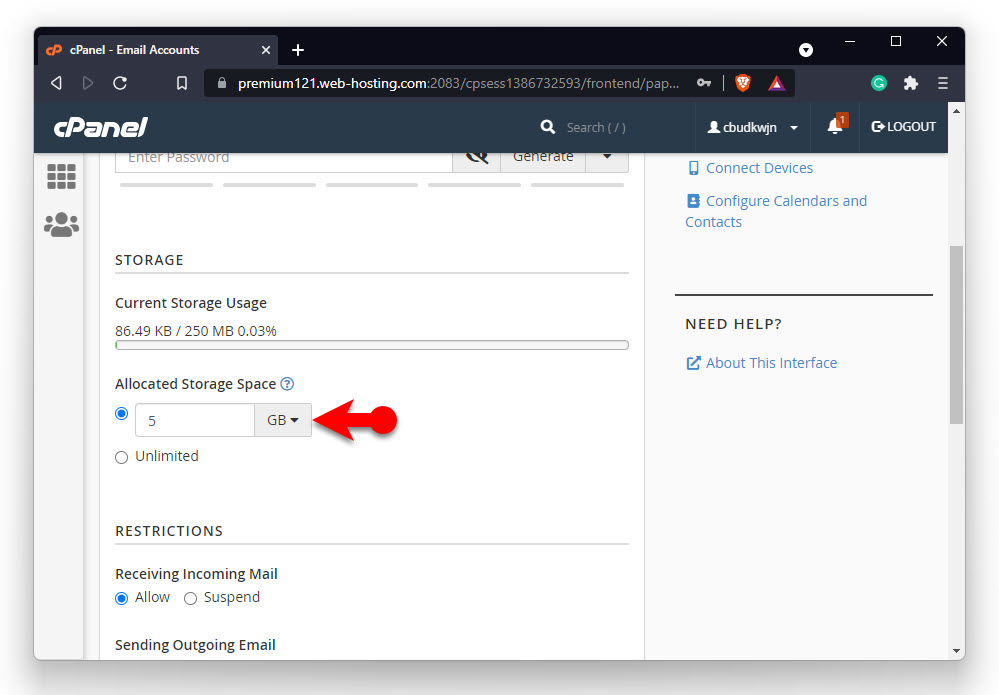
Task: Click the cPanel logo in header
Action: 101,127
